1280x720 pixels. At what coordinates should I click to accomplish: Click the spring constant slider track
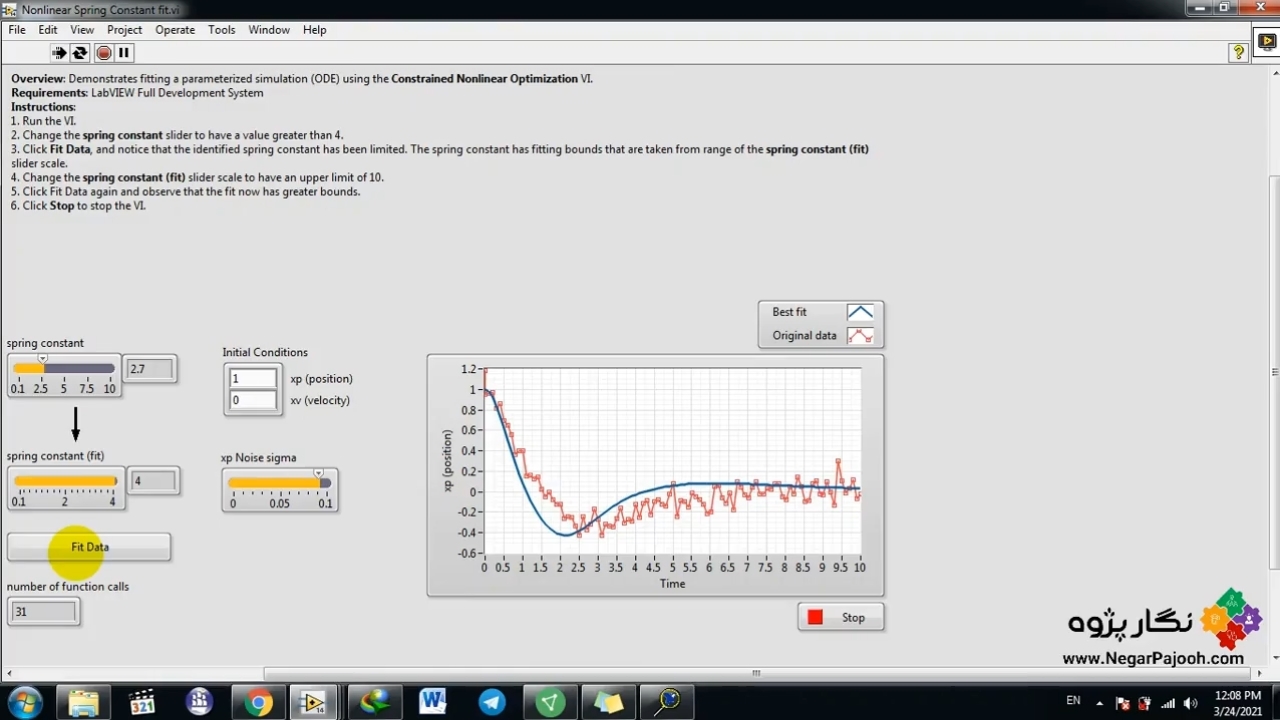(64, 369)
